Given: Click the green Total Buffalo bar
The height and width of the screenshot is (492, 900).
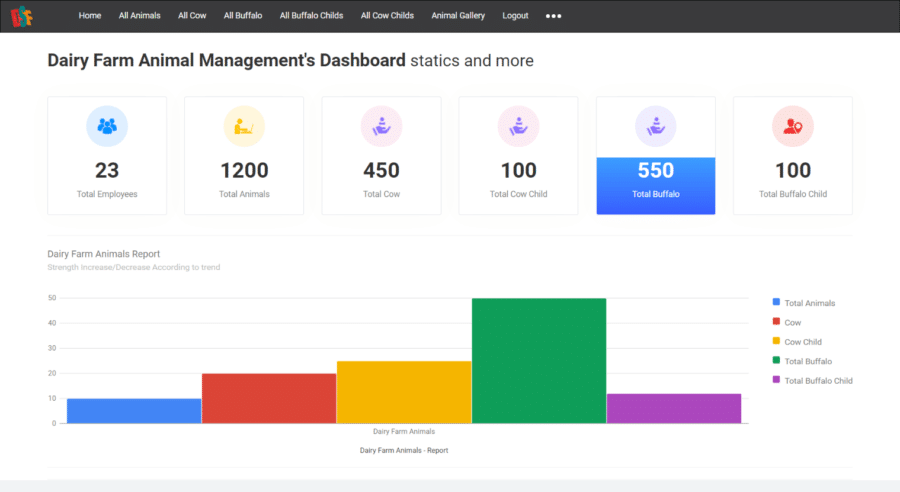Looking at the screenshot, I should [x=539, y=360].
